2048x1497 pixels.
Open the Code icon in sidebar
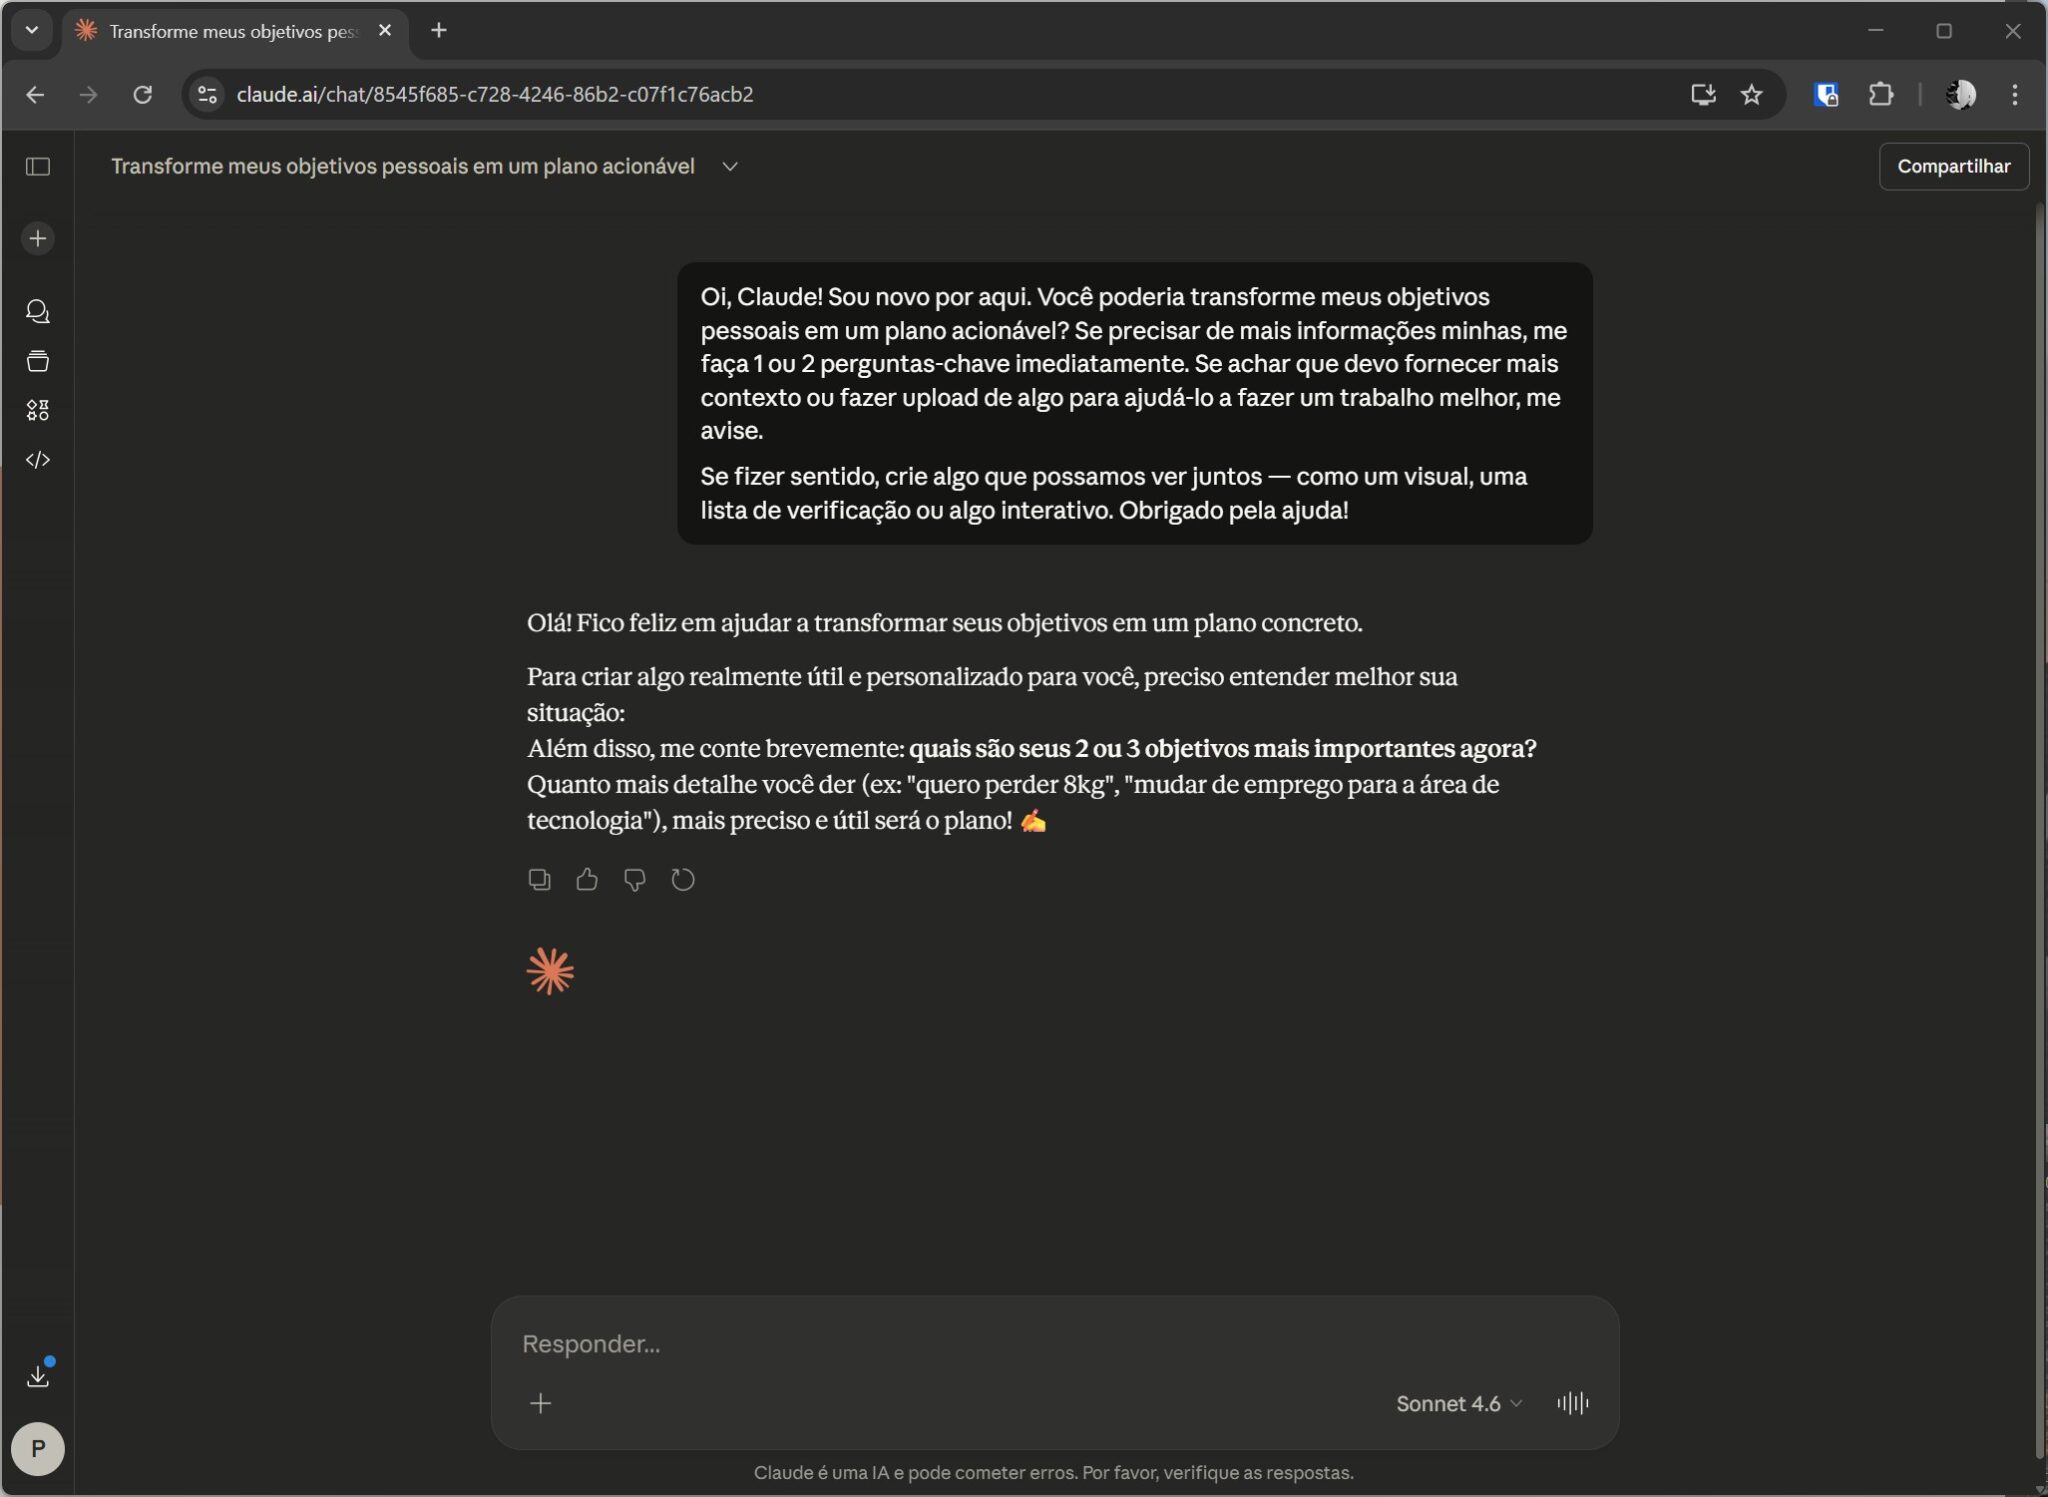(38, 460)
